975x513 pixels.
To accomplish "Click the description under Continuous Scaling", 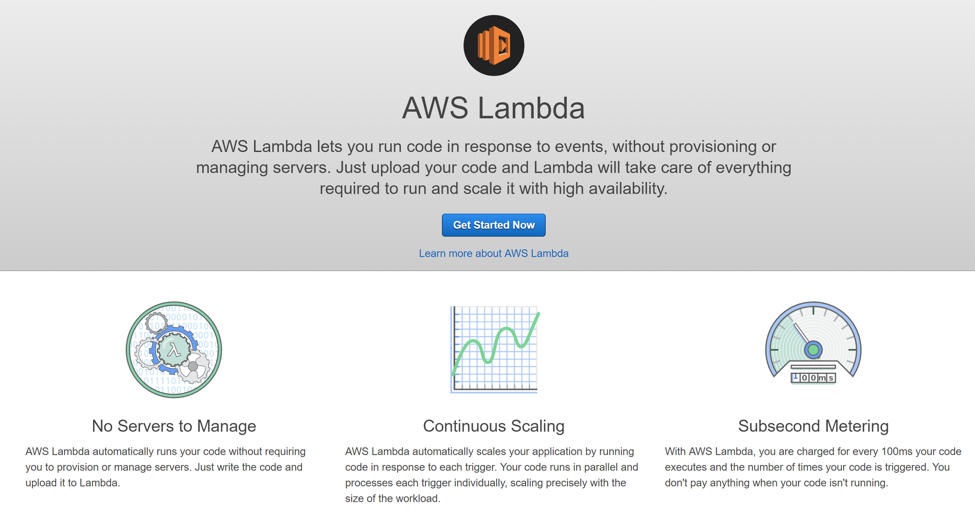I will 492,475.
